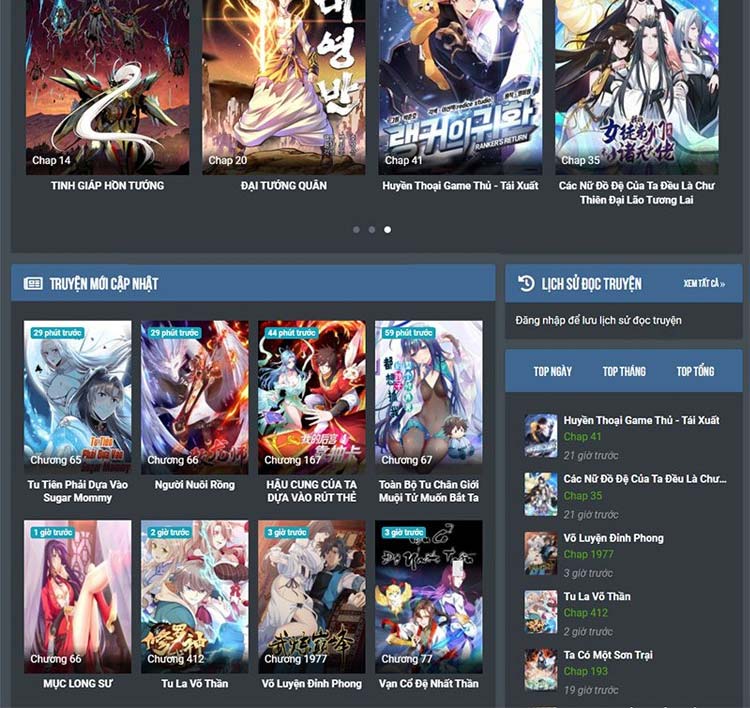Select the first carousel pagination dot
This screenshot has width=750, height=708.
click(x=356, y=230)
